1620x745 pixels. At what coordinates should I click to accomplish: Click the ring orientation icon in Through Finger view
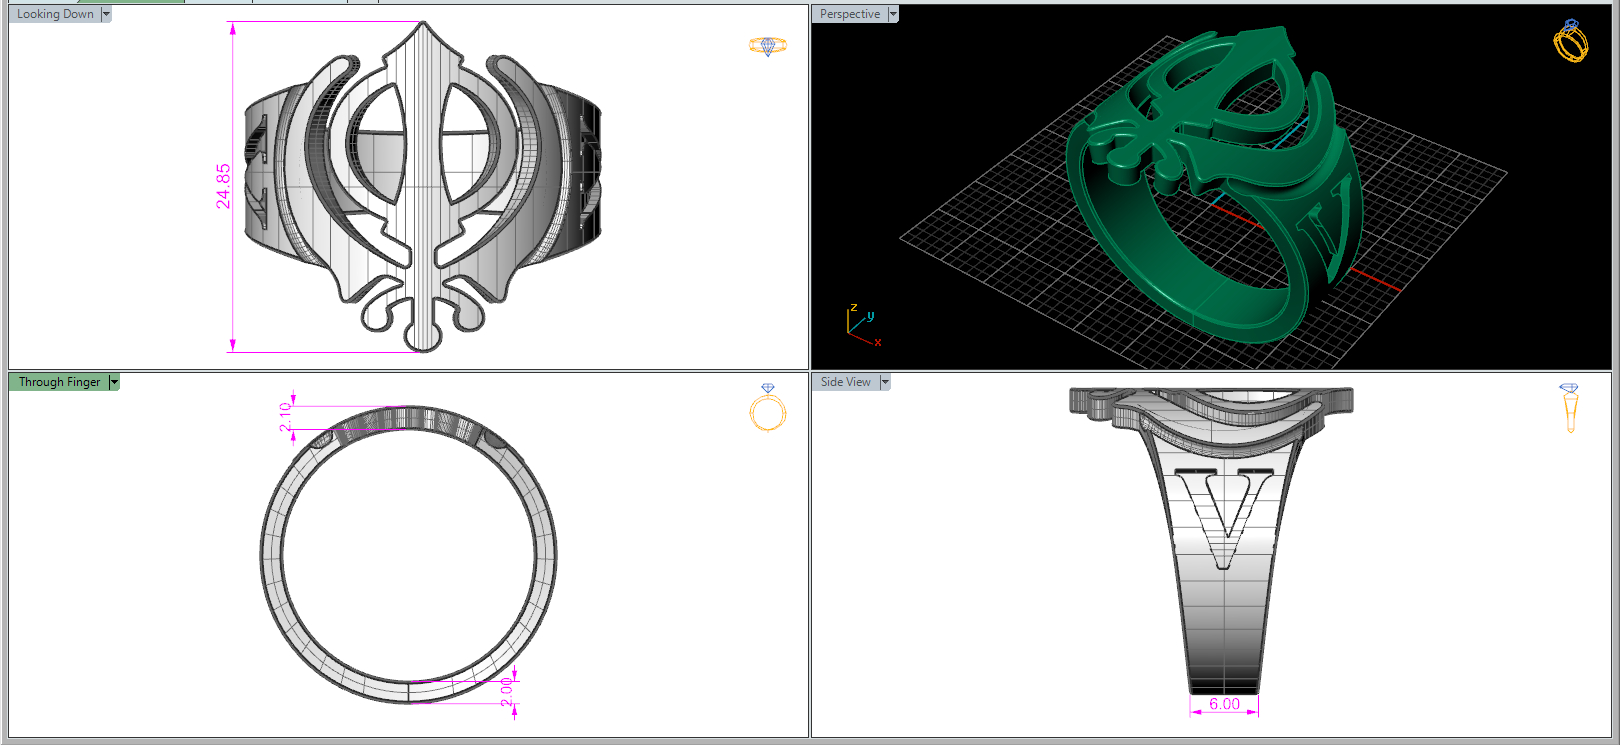pyautogui.click(x=768, y=407)
